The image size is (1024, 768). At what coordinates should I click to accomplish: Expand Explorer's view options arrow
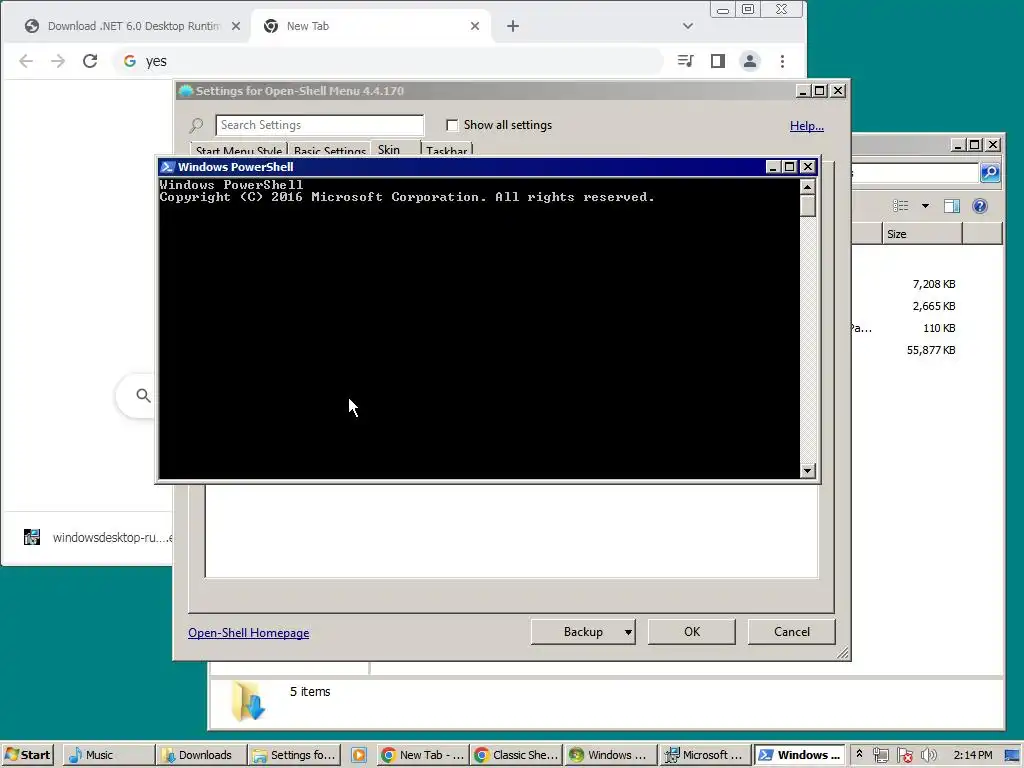(x=925, y=206)
